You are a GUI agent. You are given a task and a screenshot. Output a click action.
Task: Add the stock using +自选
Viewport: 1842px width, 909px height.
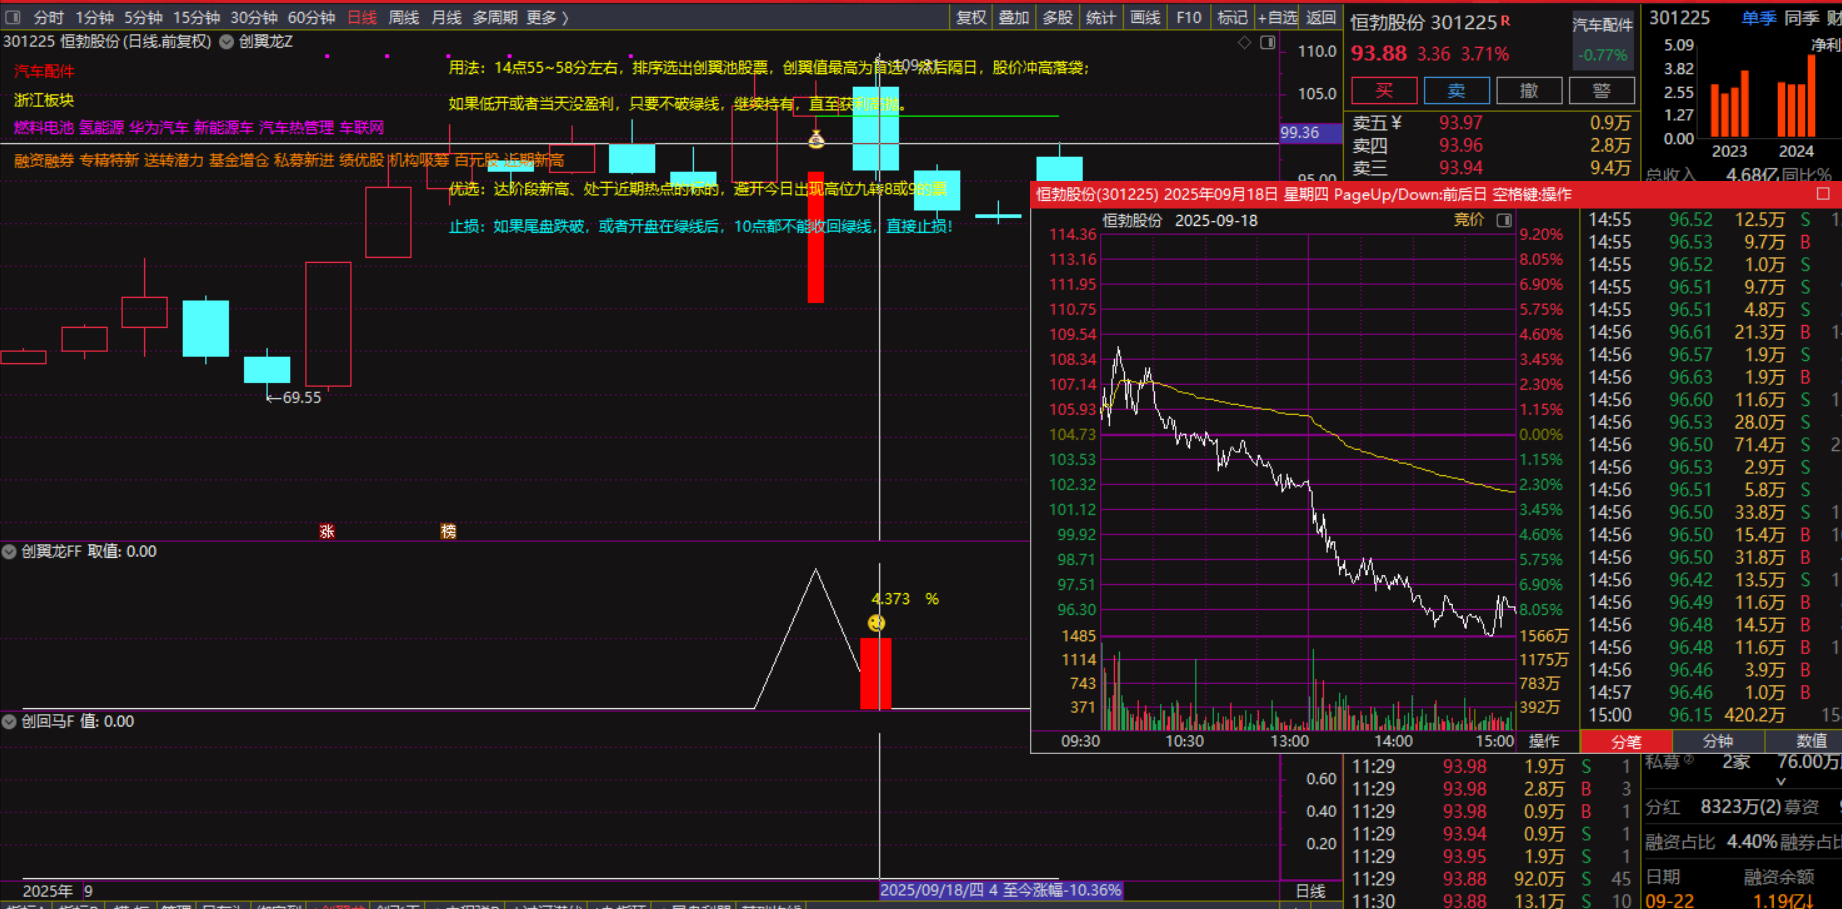tap(1277, 17)
